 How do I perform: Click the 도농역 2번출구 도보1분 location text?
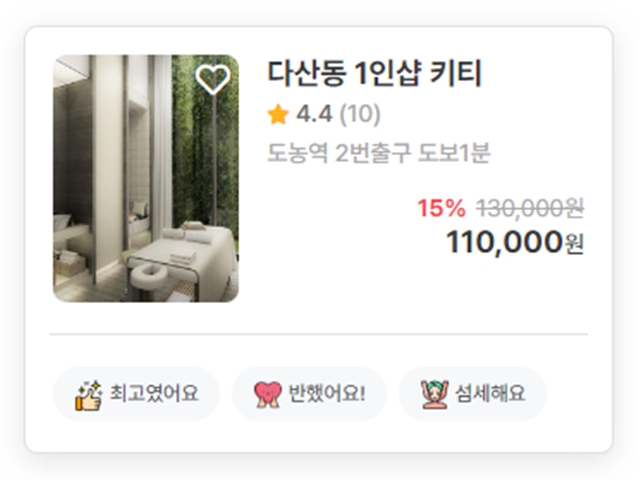(378, 153)
